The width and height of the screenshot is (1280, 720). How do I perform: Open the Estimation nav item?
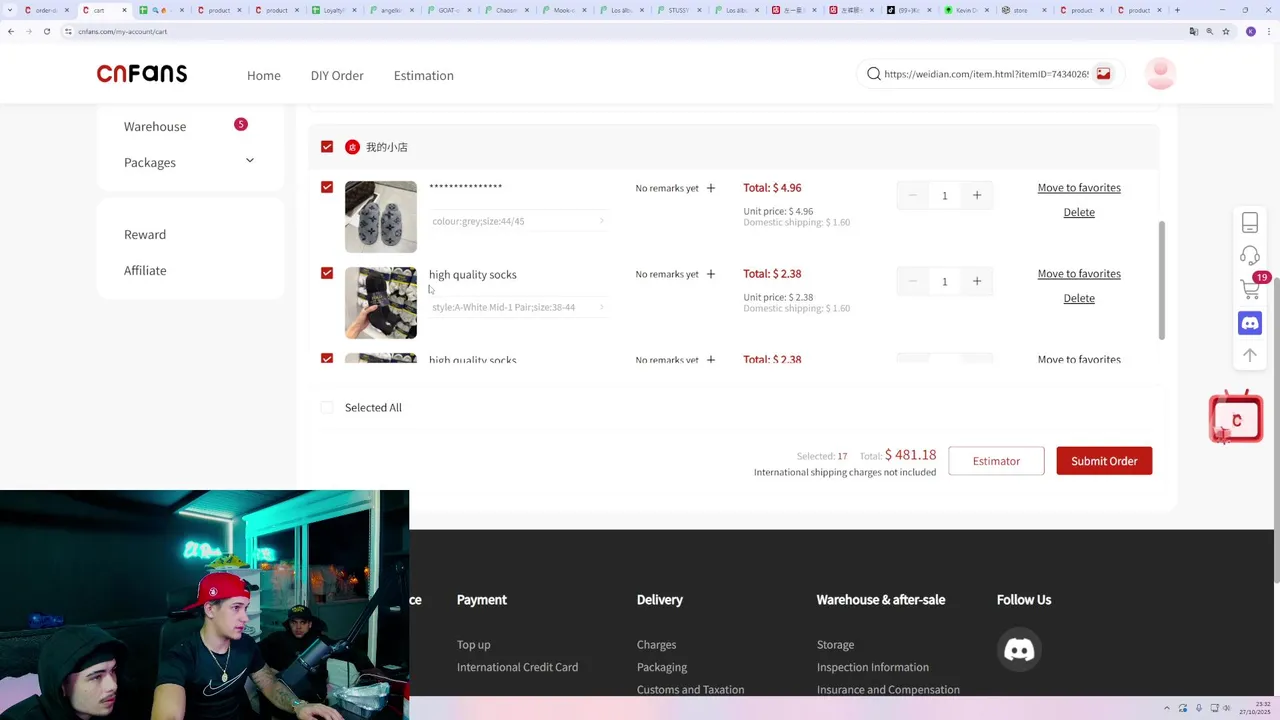click(424, 75)
